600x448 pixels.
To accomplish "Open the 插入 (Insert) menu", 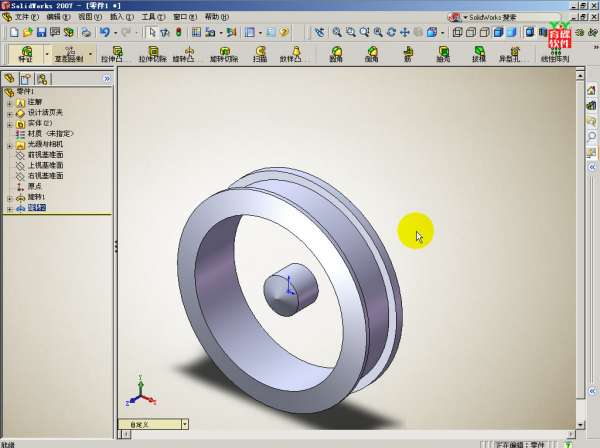I will click(x=117, y=17).
